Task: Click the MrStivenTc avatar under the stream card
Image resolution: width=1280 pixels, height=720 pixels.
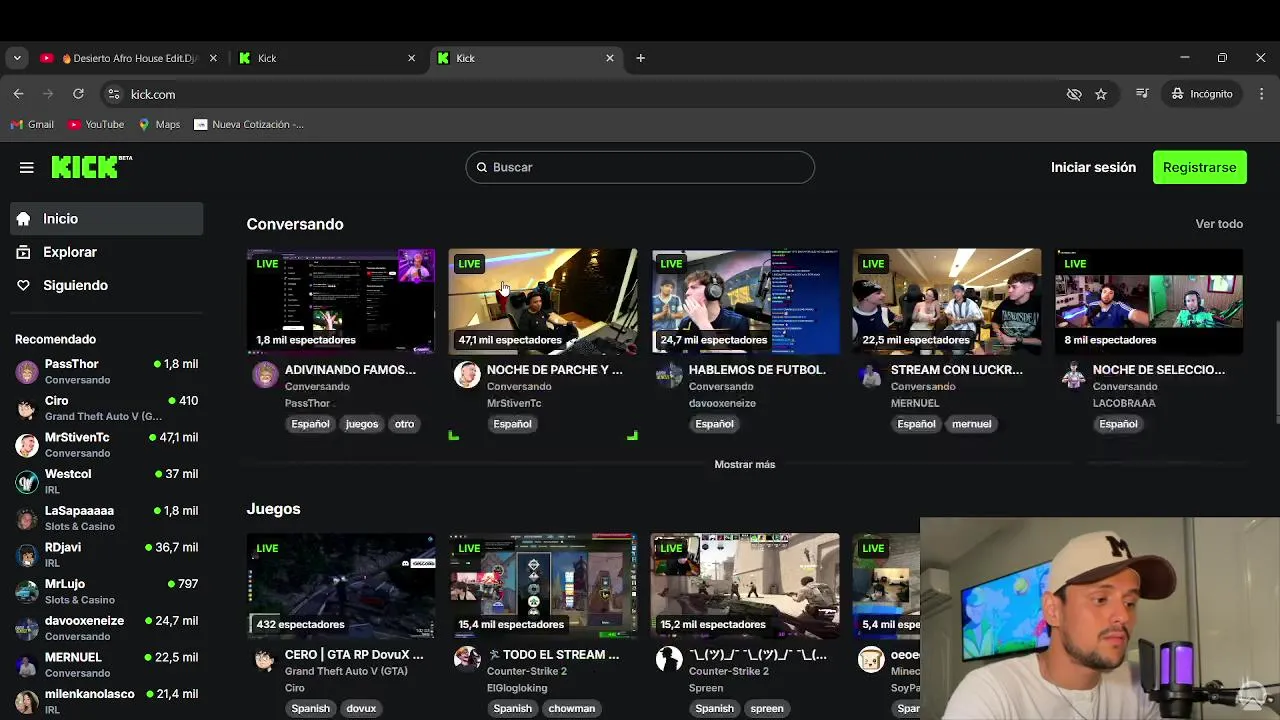Action: point(467,375)
